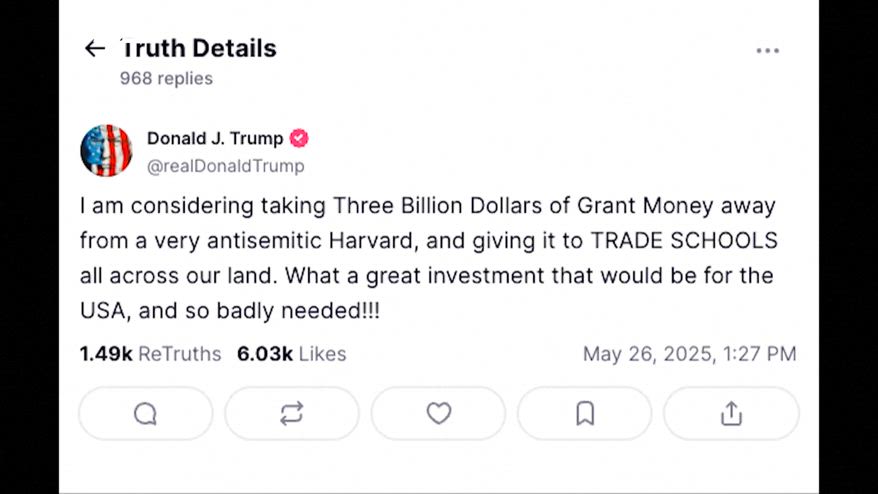
Task: Click the phrase "Three Billion Dollars"
Action: point(455,206)
